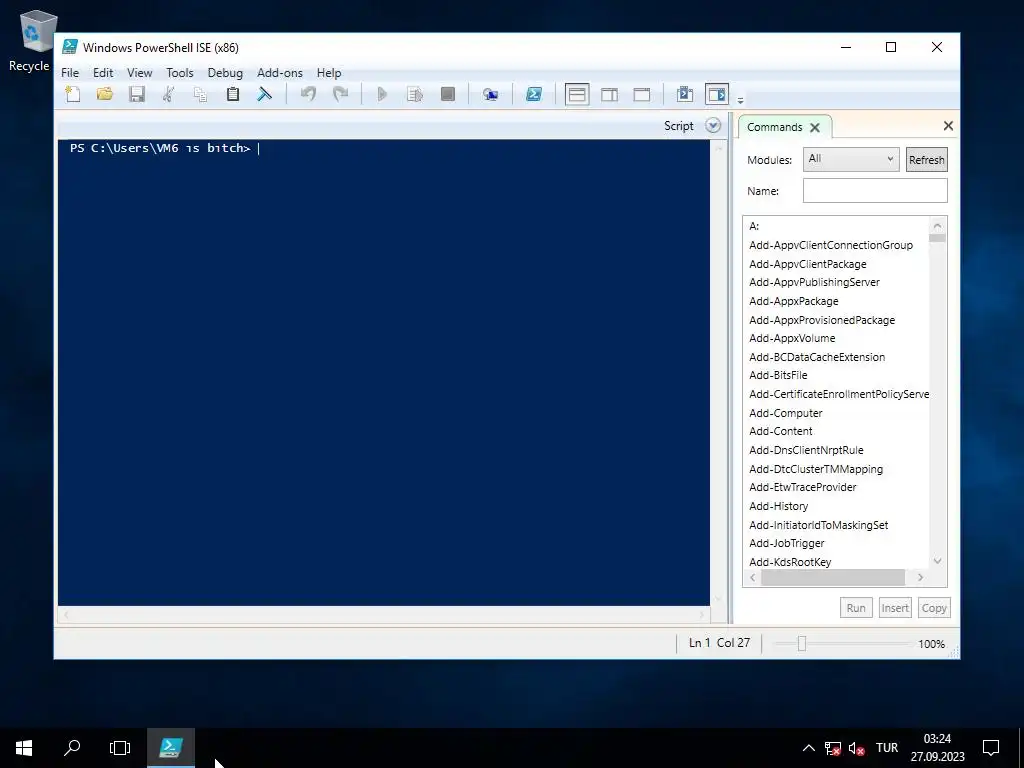Viewport: 1024px width, 768px height.
Task: Show Command Window toolbar icon
Action: [x=684, y=94]
